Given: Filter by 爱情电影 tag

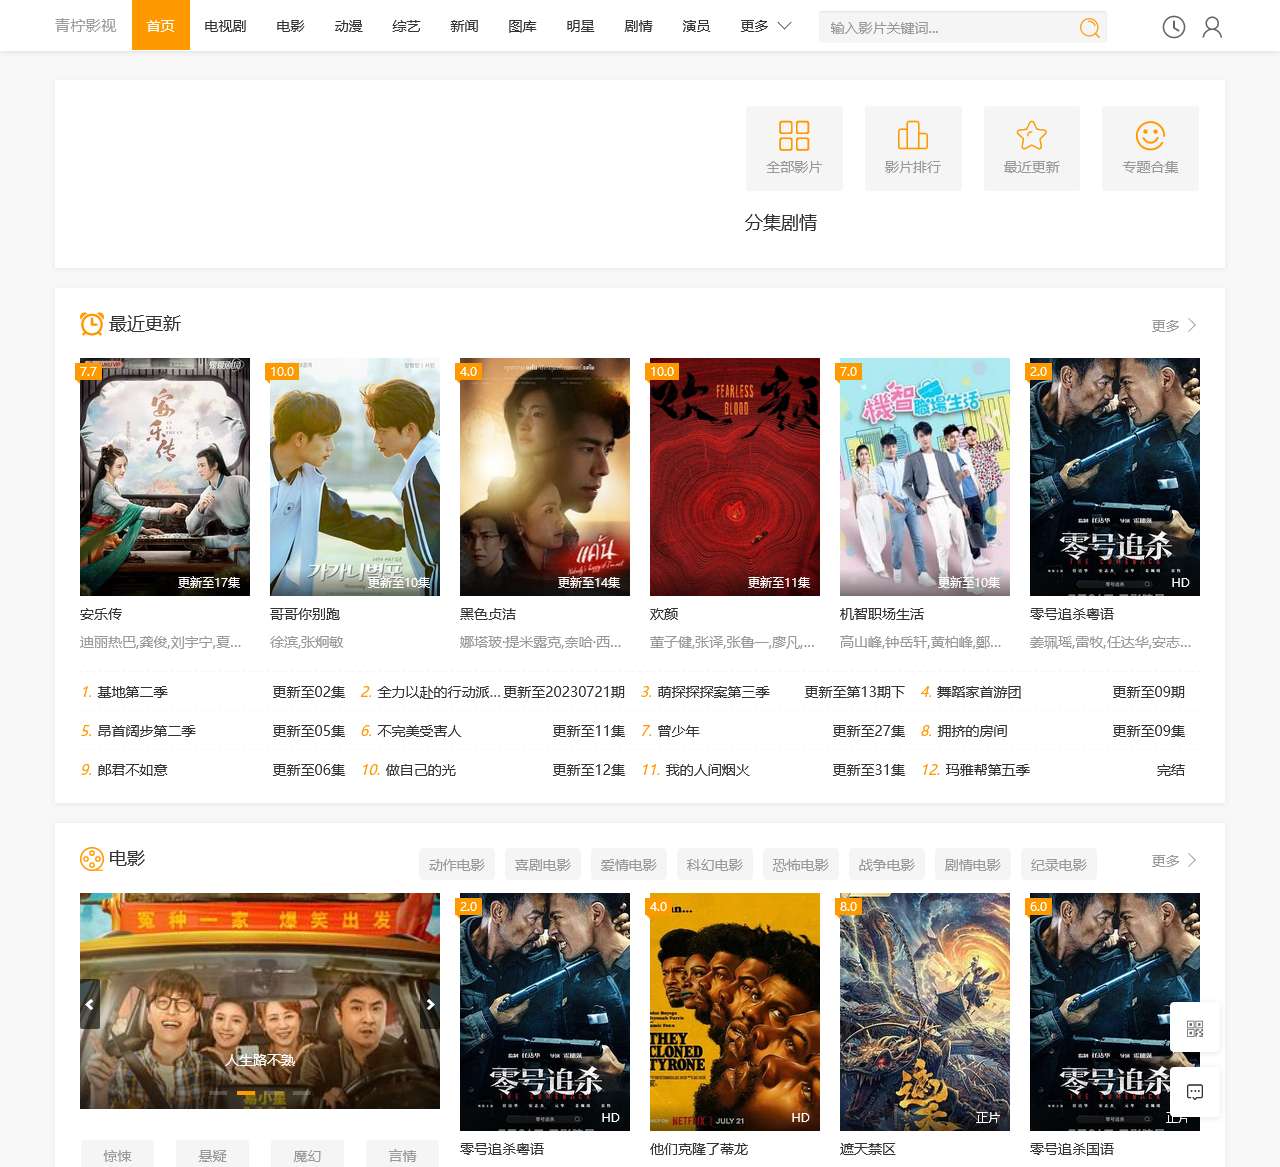Looking at the screenshot, I should point(629,865).
